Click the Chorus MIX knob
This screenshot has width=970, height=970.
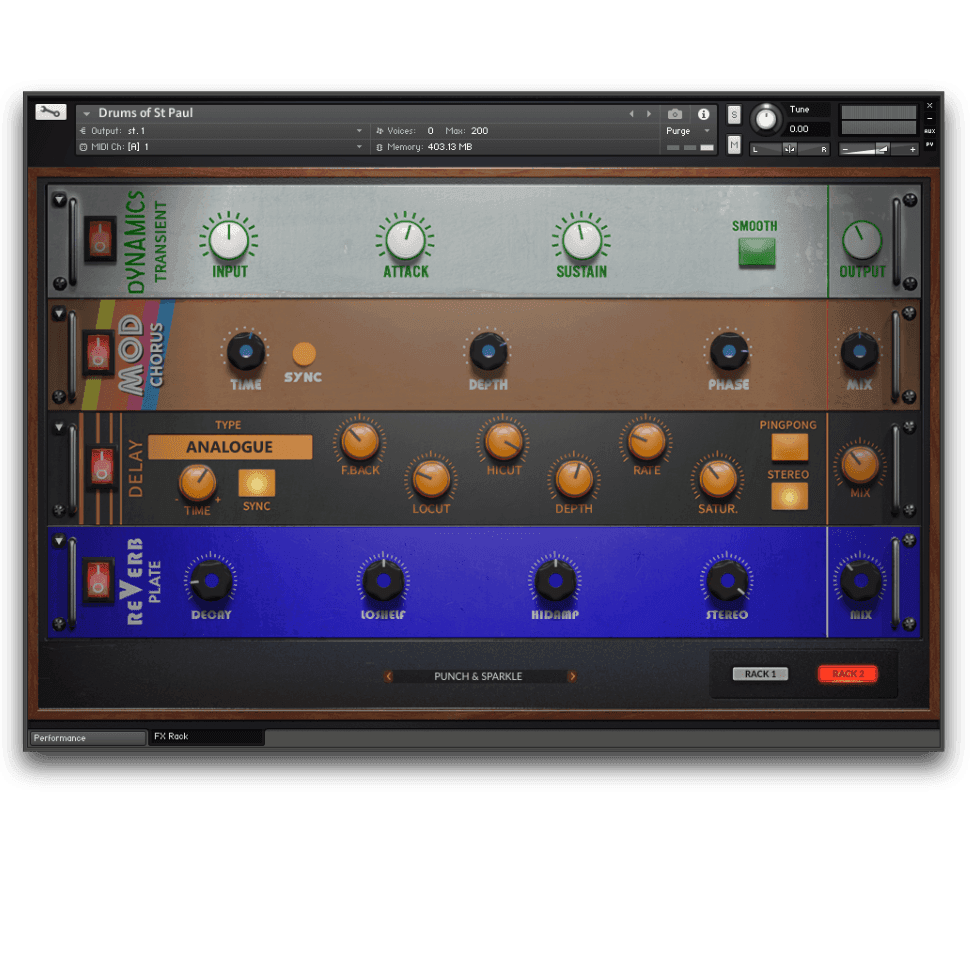pyautogui.click(x=859, y=351)
